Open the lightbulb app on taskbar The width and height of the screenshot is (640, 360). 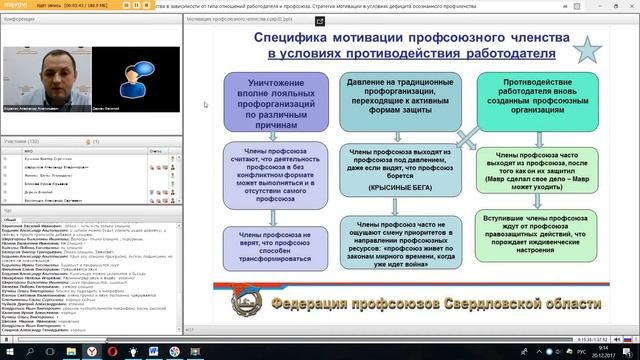tap(133, 351)
